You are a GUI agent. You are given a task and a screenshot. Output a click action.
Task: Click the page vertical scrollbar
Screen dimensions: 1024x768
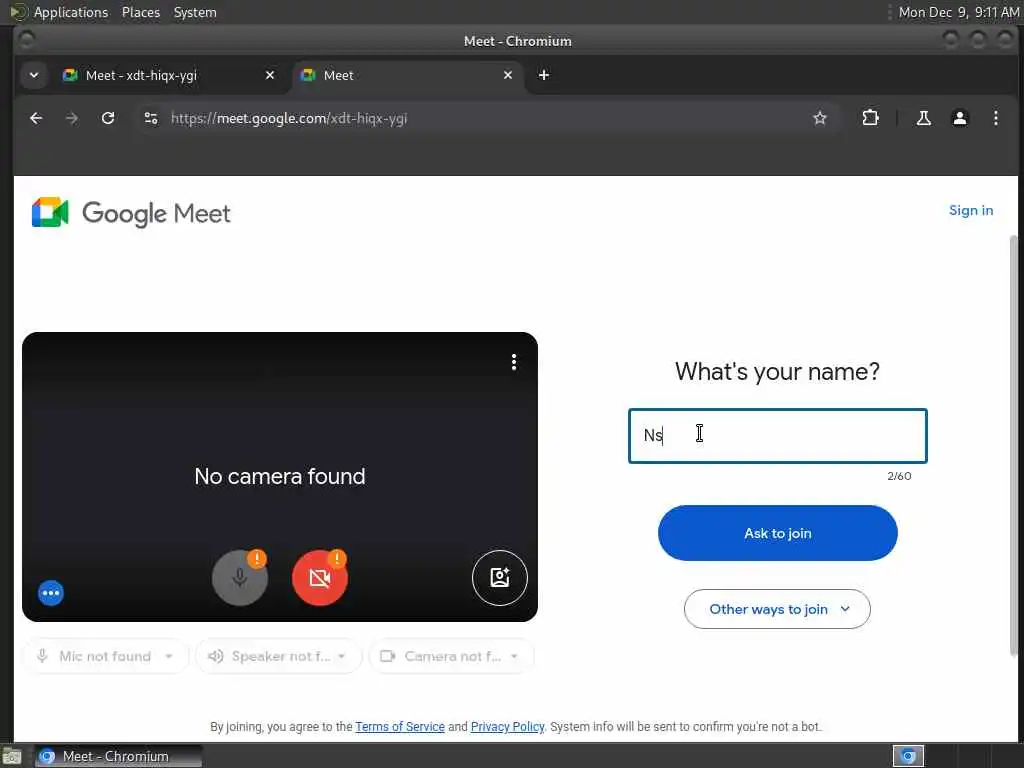[x=1013, y=444]
